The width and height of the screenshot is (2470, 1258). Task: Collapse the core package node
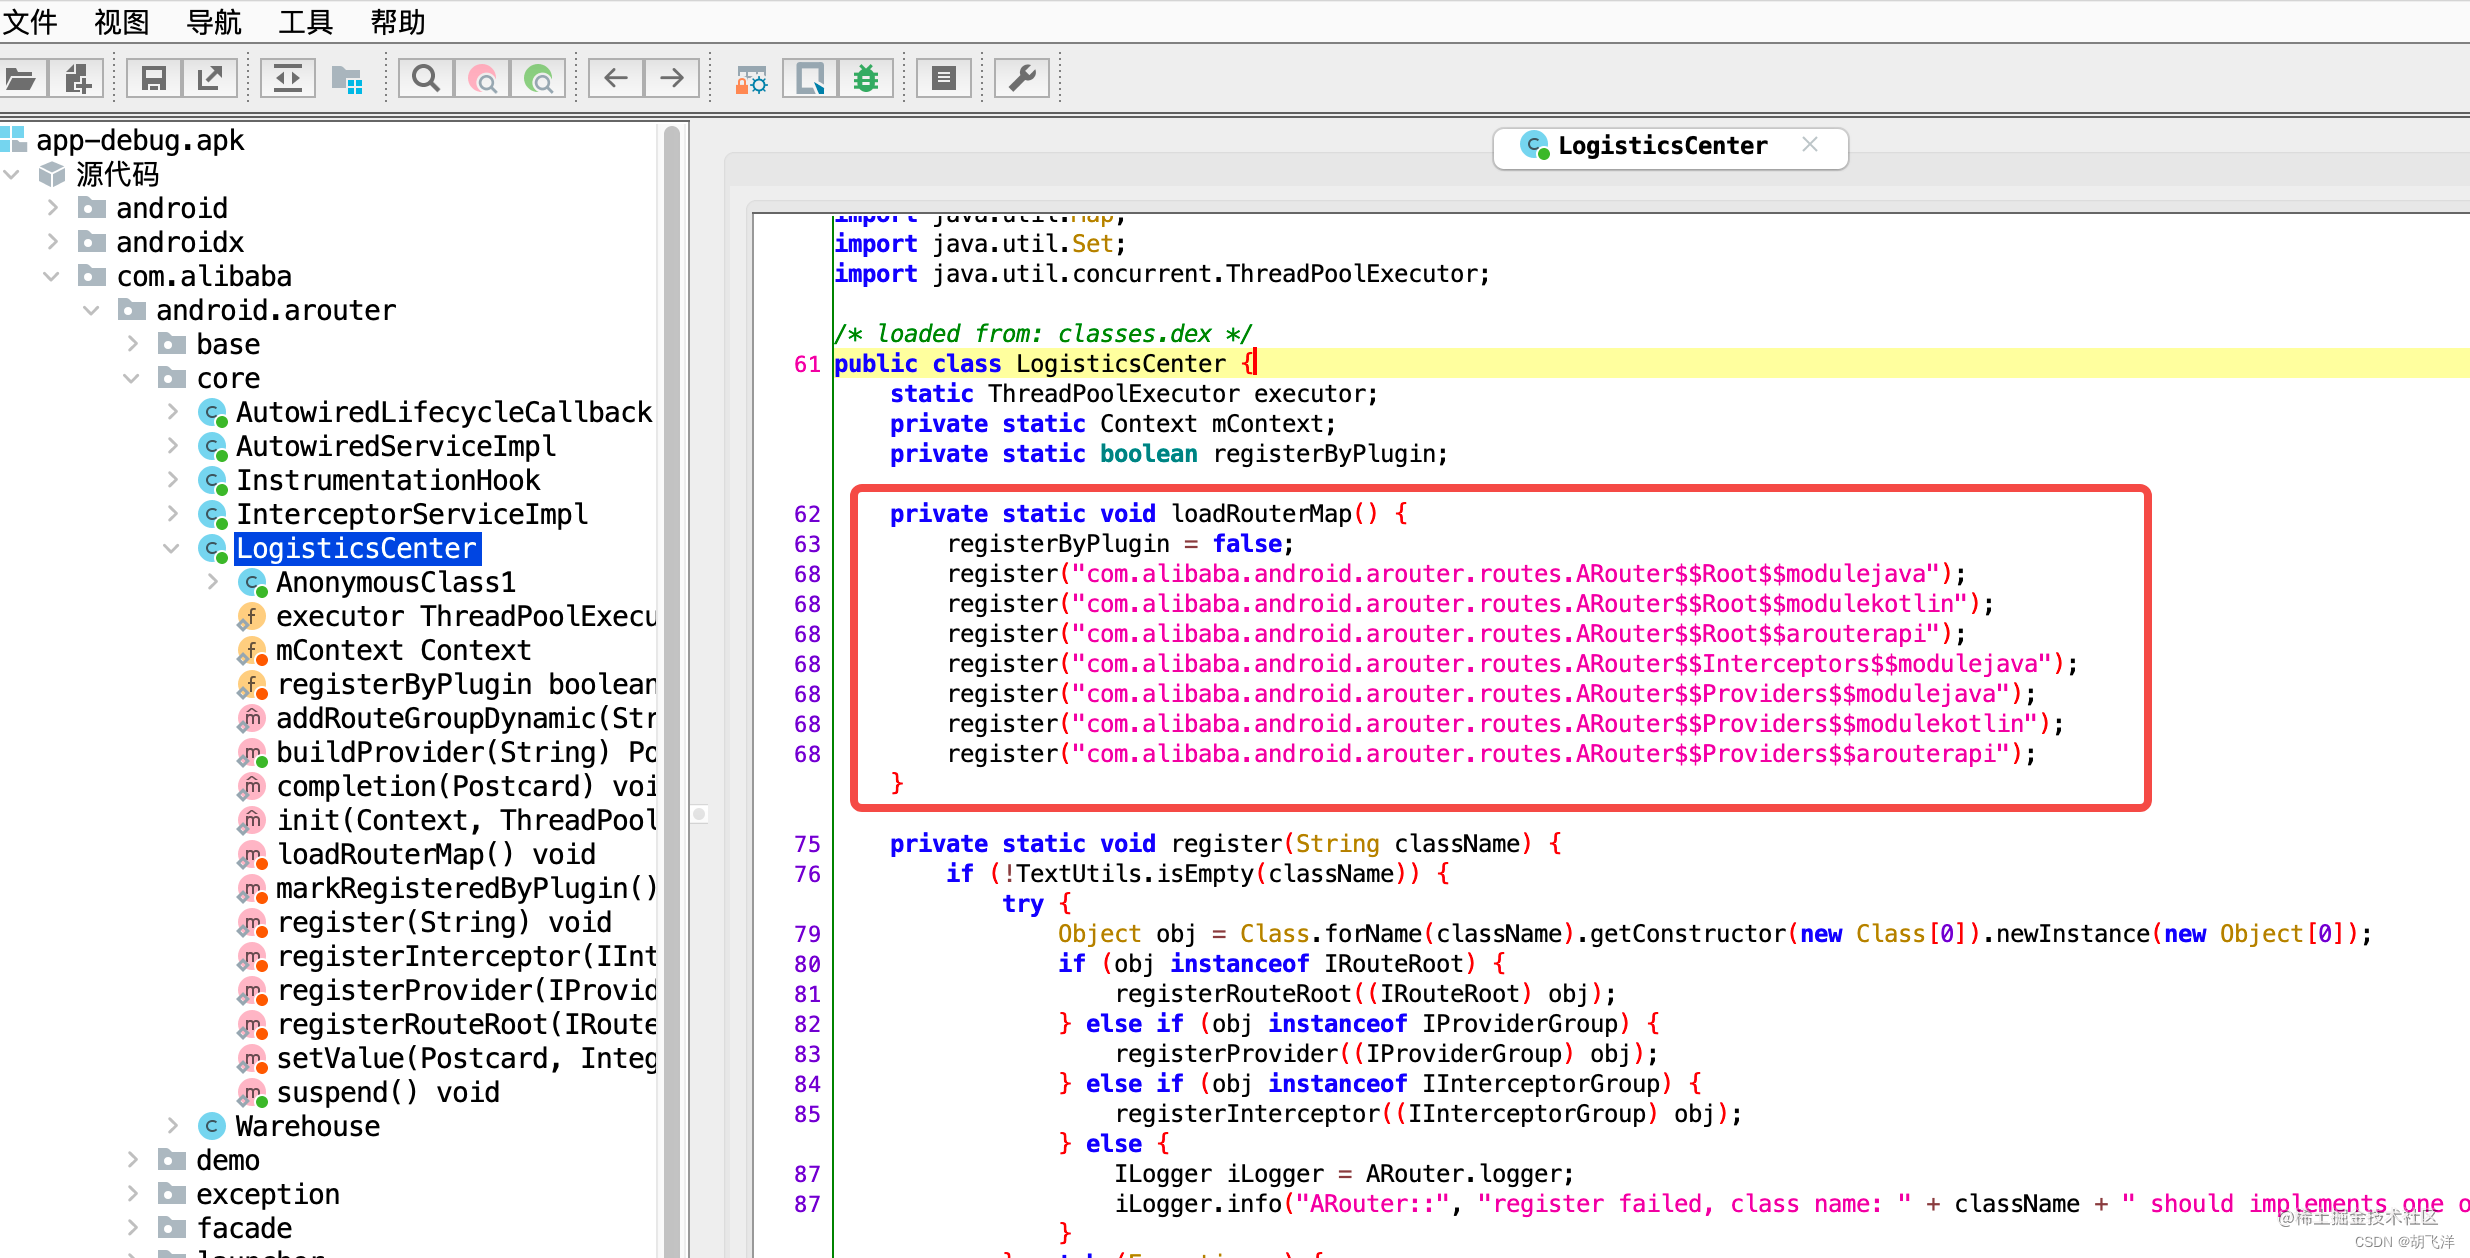coord(131,378)
